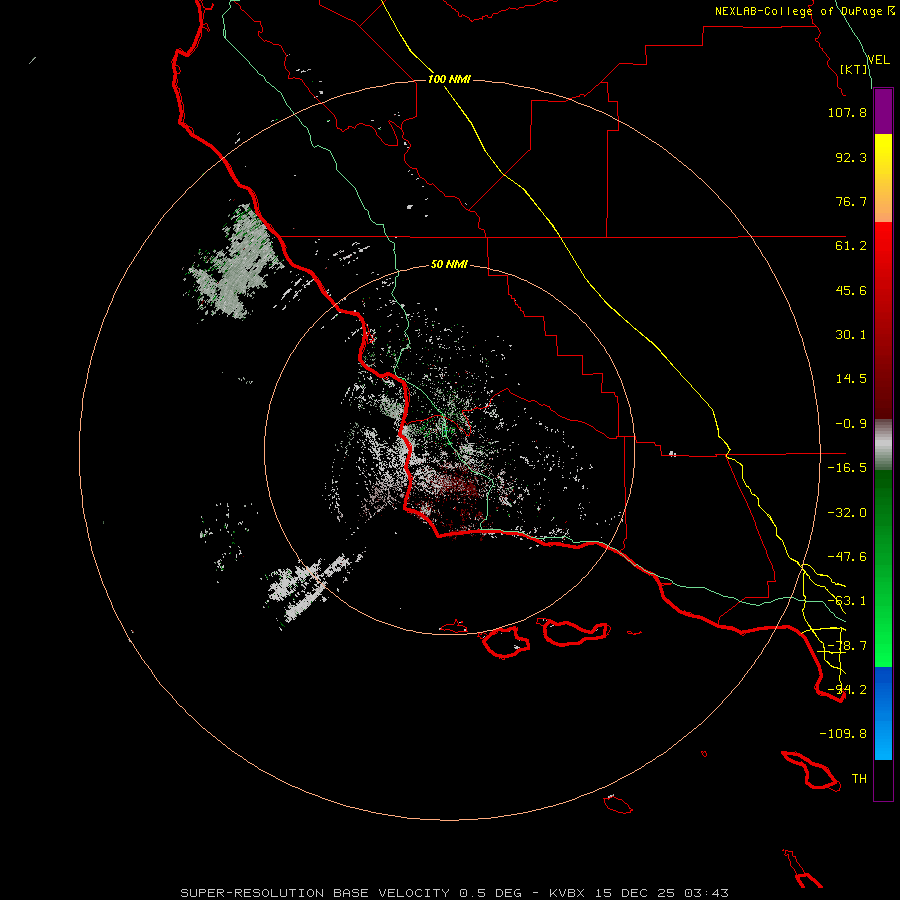Click the blue segment of the color bar
This screenshot has height=900, width=900.
click(x=883, y=713)
